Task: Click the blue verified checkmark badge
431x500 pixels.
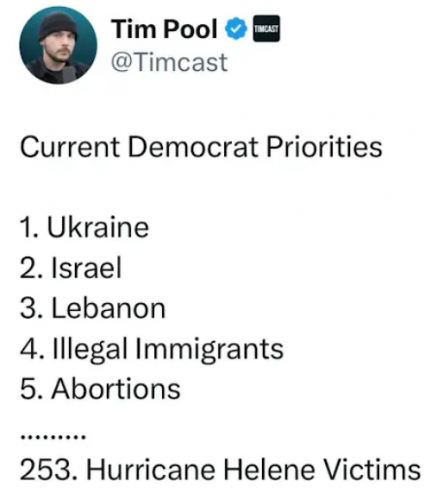Action: tap(236, 29)
